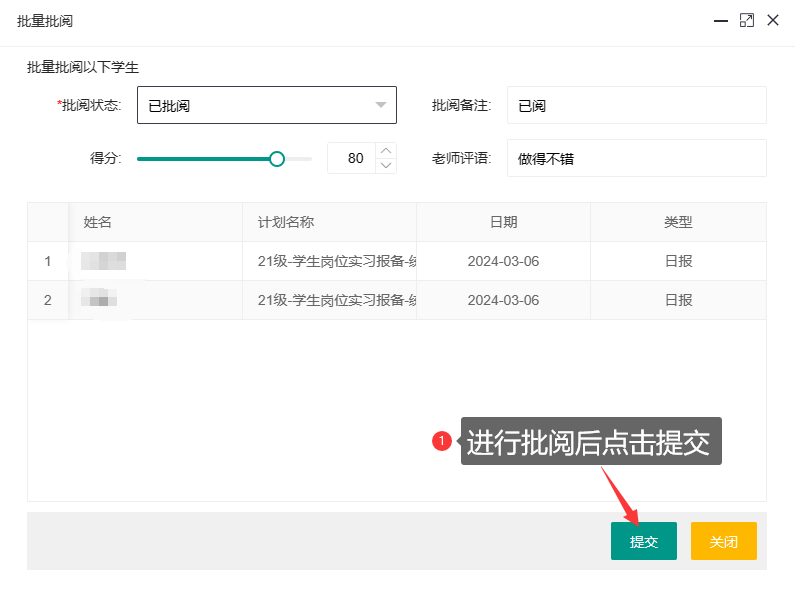Decrease score with the down arrow
This screenshot has height=601, width=795.
(x=386, y=165)
